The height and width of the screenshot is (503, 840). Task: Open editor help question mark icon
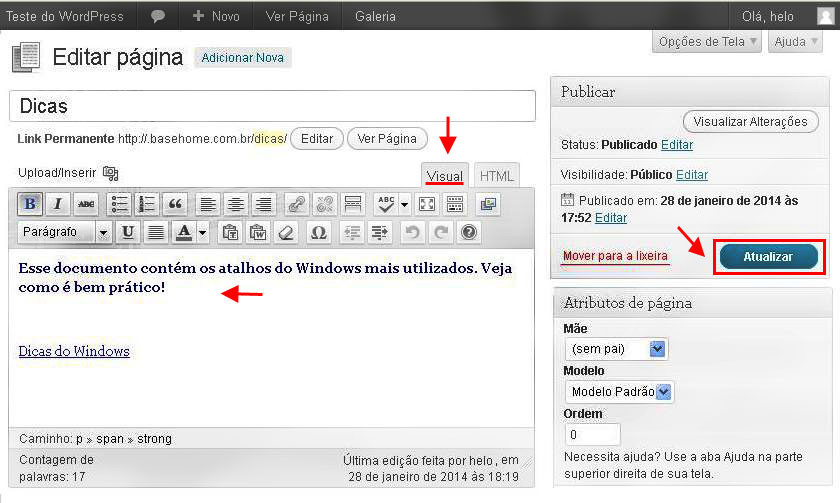(x=468, y=233)
